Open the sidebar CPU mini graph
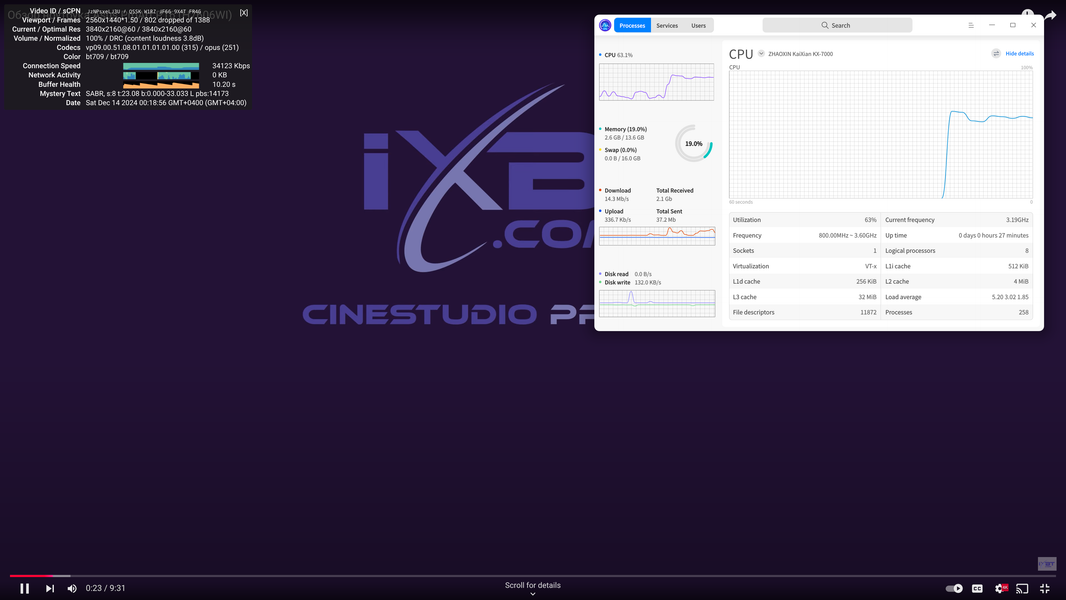The height and width of the screenshot is (600, 1066). coord(657,82)
